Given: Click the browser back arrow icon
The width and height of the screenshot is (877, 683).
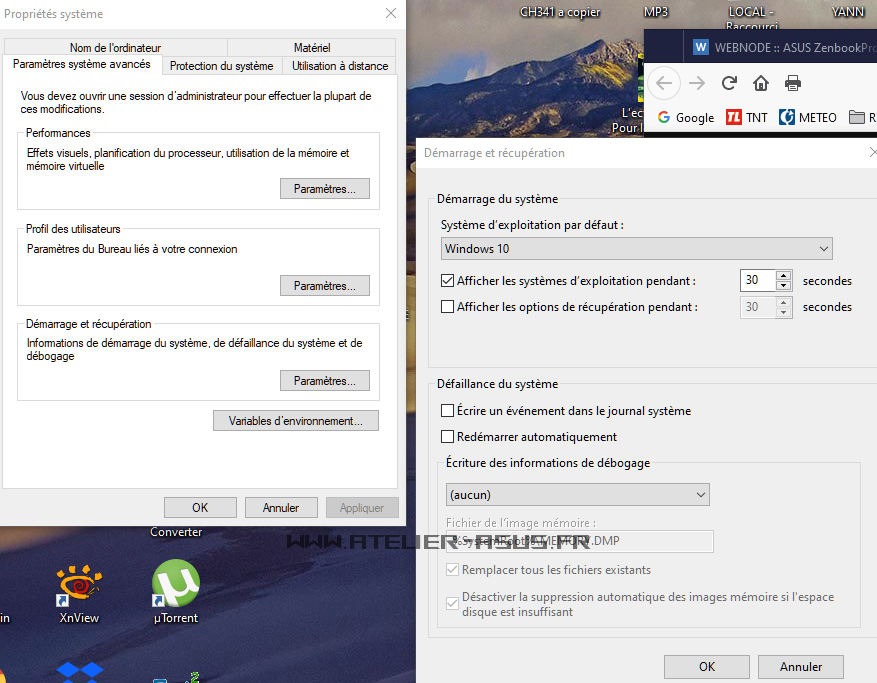Looking at the screenshot, I should pos(664,83).
